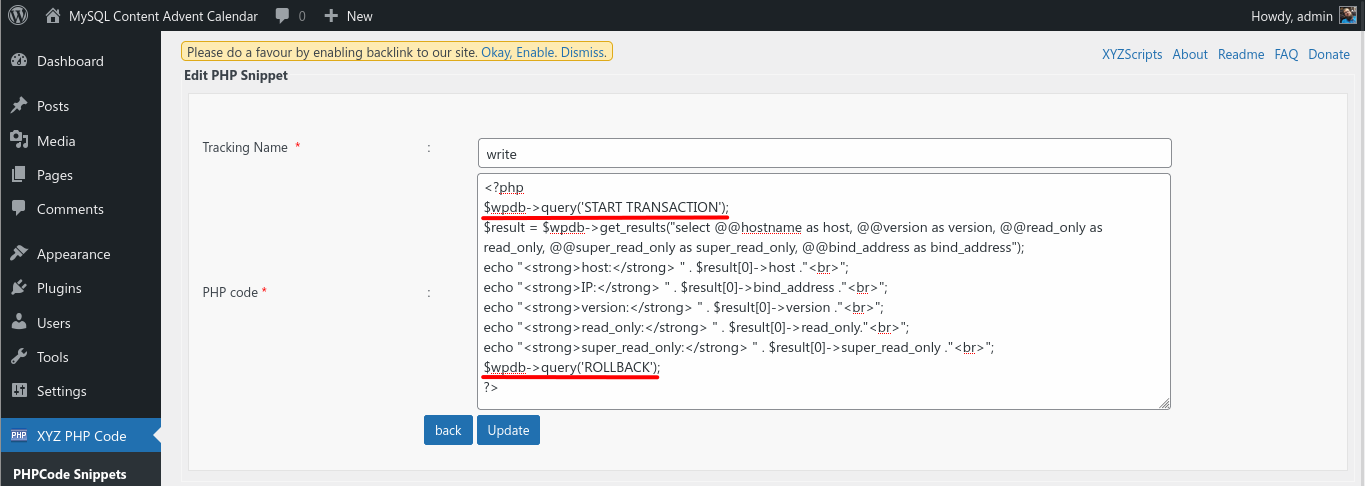Open About link

tap(1190, 54)
